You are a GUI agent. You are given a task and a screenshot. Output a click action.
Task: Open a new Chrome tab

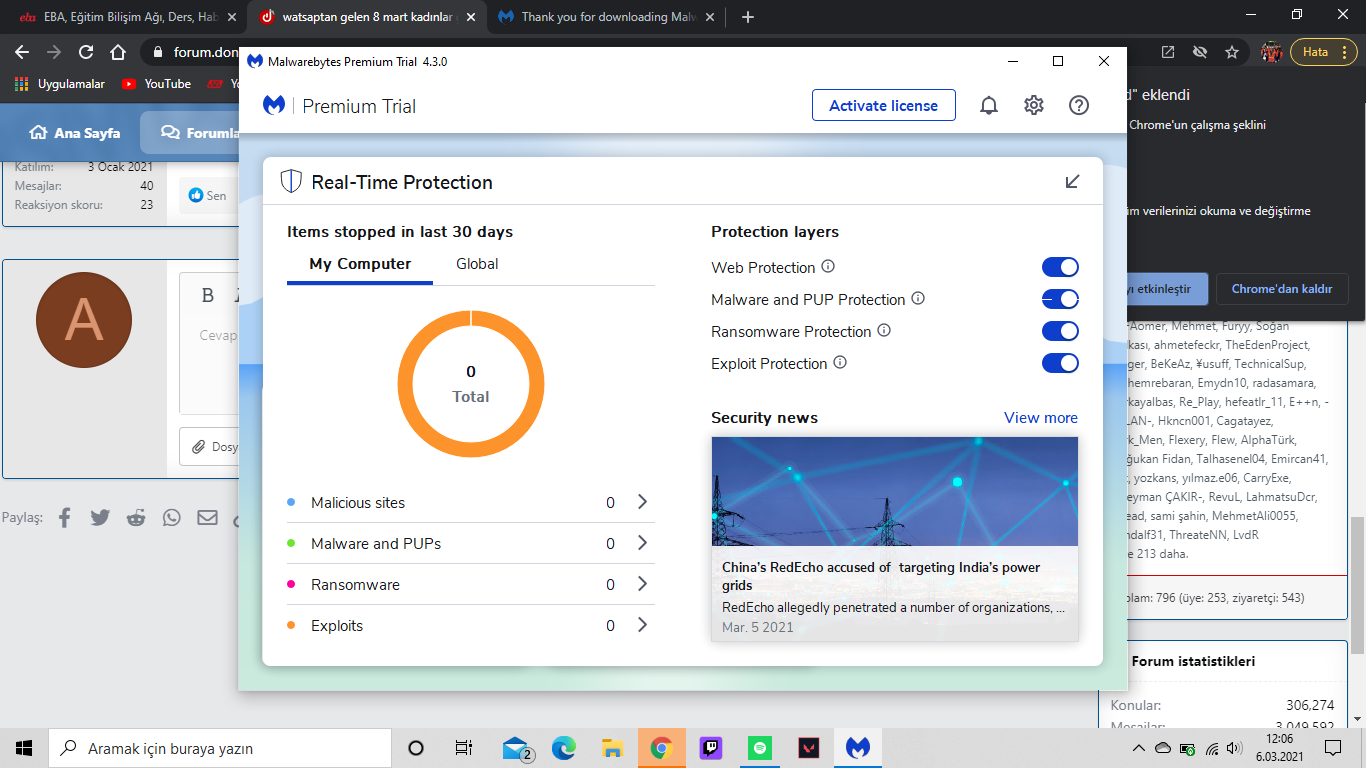pyautogui.click(x=748, y=17)
